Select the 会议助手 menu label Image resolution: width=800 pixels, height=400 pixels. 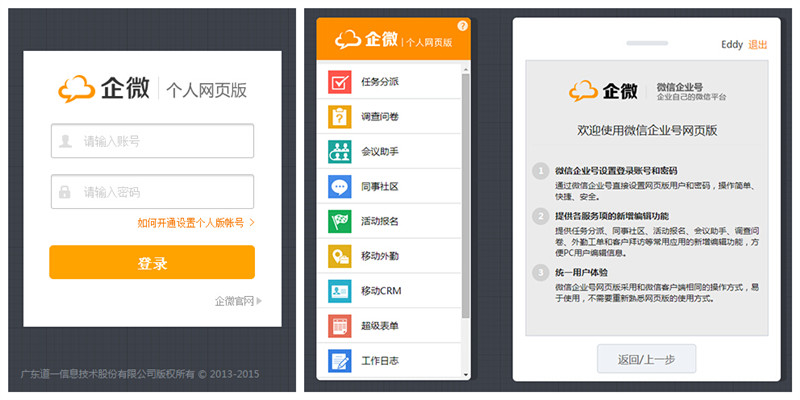[380, 152]
